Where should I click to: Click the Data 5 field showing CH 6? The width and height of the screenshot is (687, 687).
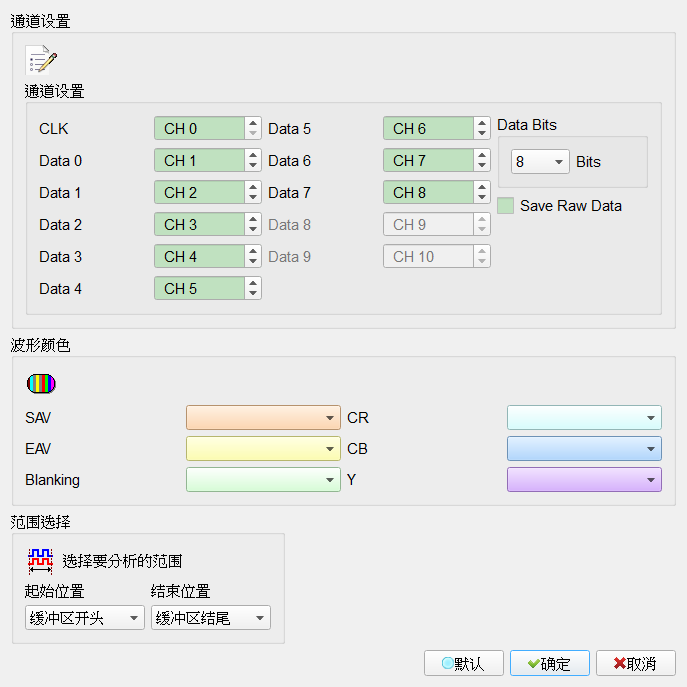pyautogui.click(x=428, y=128)
